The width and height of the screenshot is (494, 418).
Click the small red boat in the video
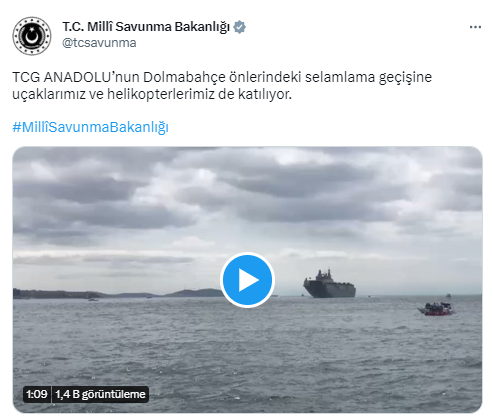click(436, 308)
